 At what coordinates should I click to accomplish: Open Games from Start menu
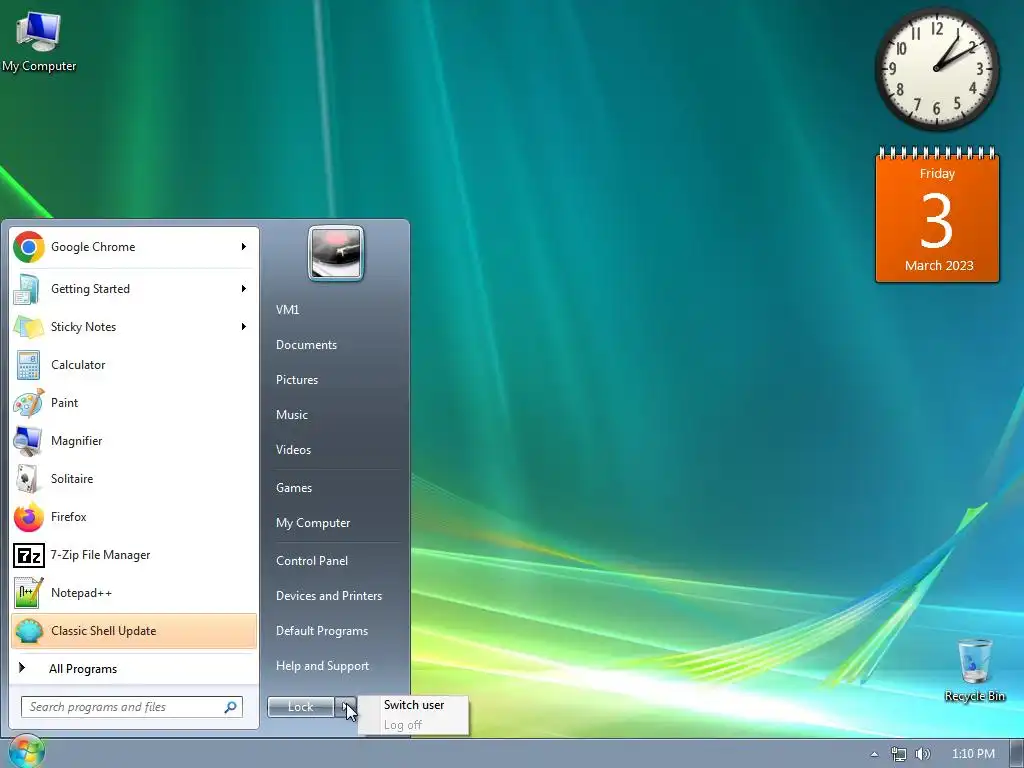point(294,488)
